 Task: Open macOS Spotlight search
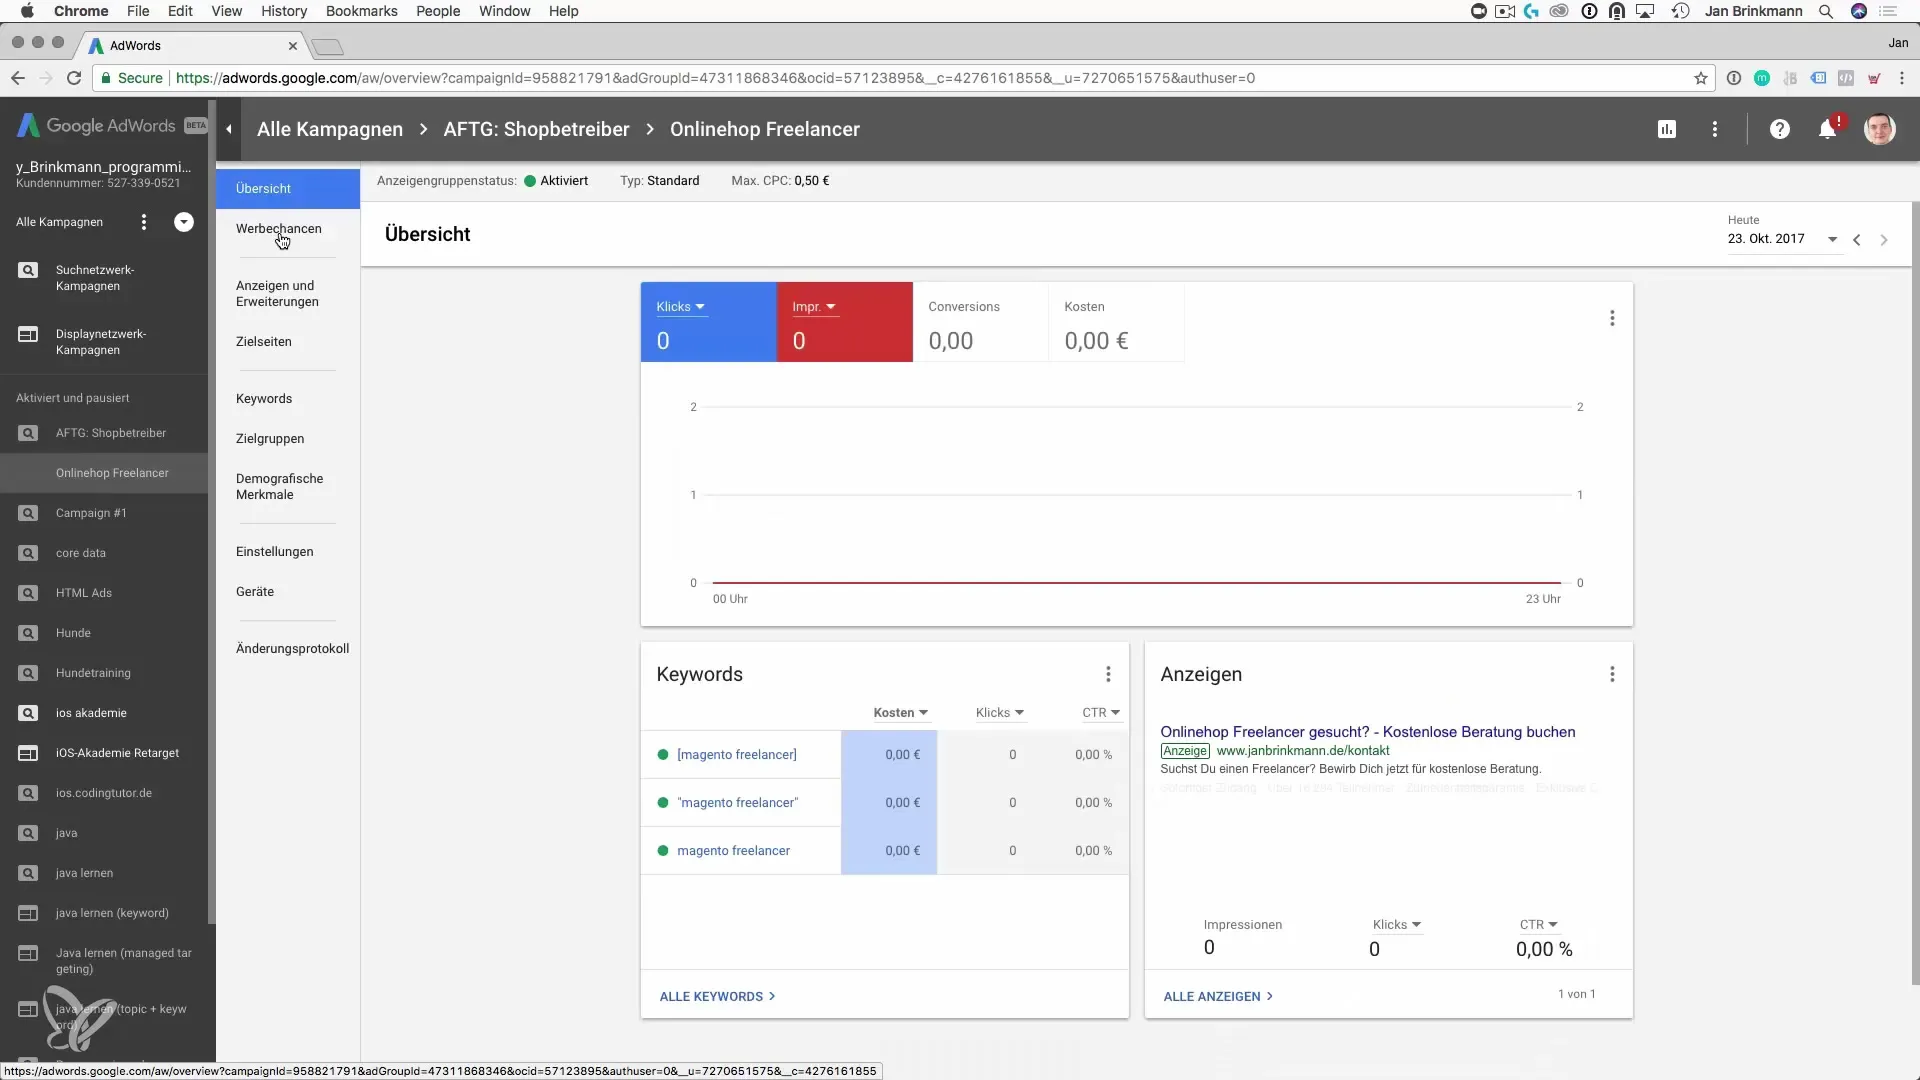(x=1826, y=11)
